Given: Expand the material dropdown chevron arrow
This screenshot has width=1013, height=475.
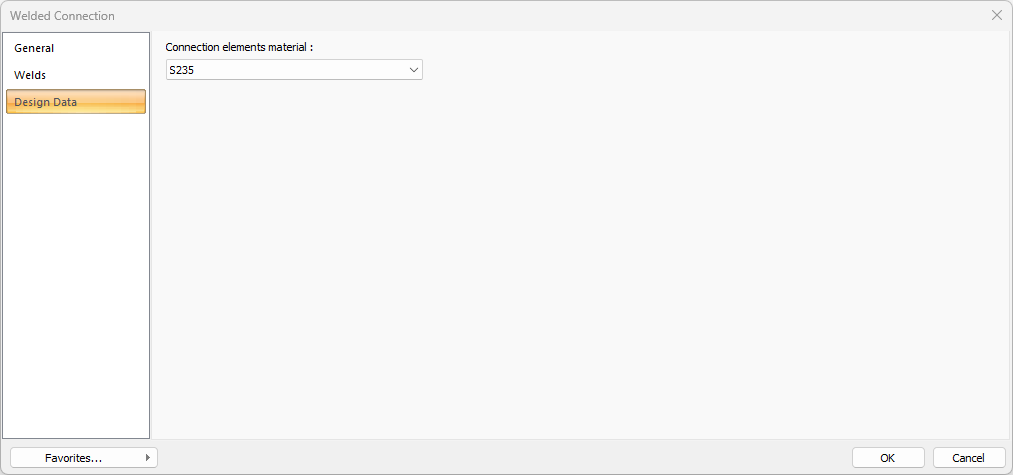Looking at the screenshot, I should 414,70.
